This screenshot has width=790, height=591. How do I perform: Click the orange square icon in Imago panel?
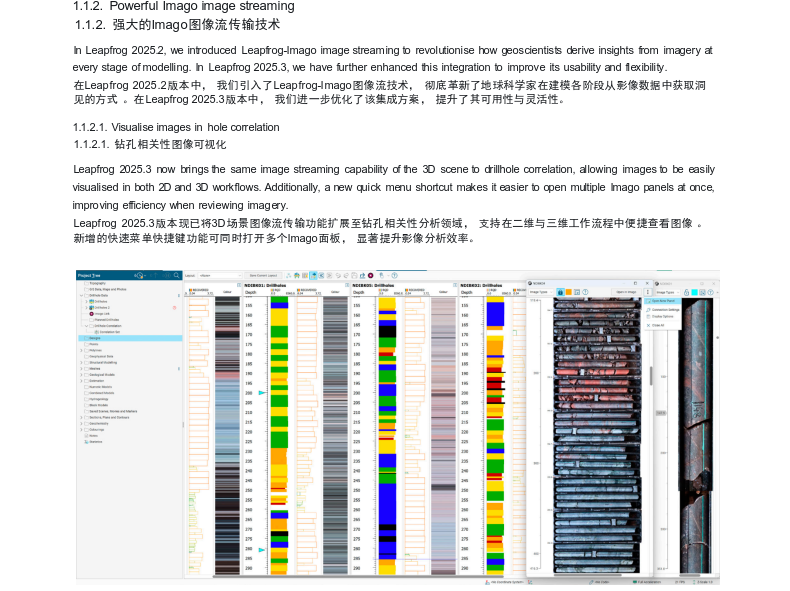pyautogui.click(x=568, y=292)
